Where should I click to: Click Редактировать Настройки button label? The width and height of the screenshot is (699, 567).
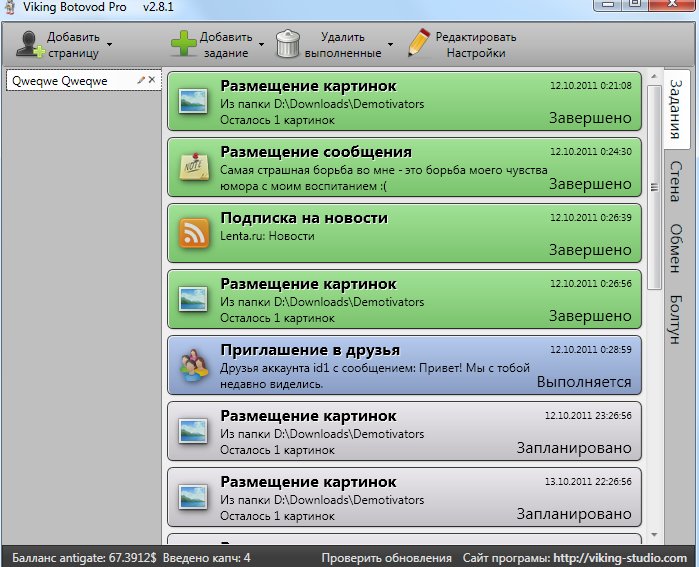[476, 45]
